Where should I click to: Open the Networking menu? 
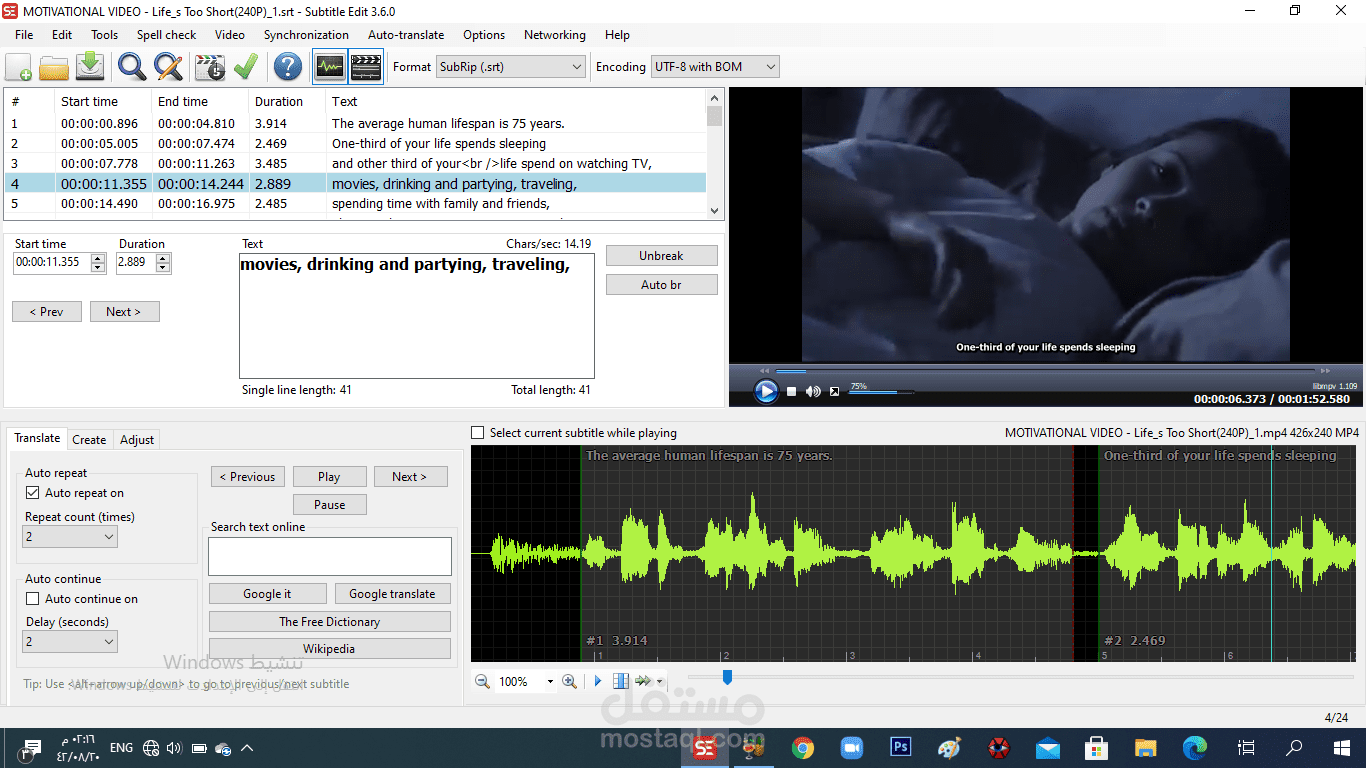click(x=555, y=35)
